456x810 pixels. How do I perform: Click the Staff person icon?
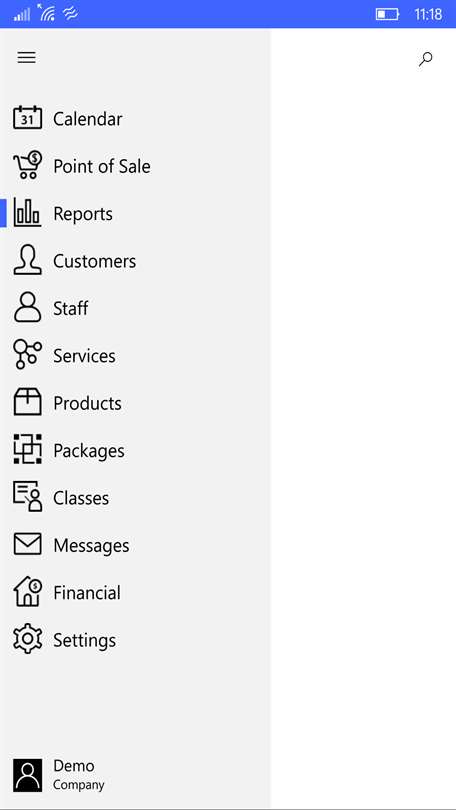pos(27,307)
